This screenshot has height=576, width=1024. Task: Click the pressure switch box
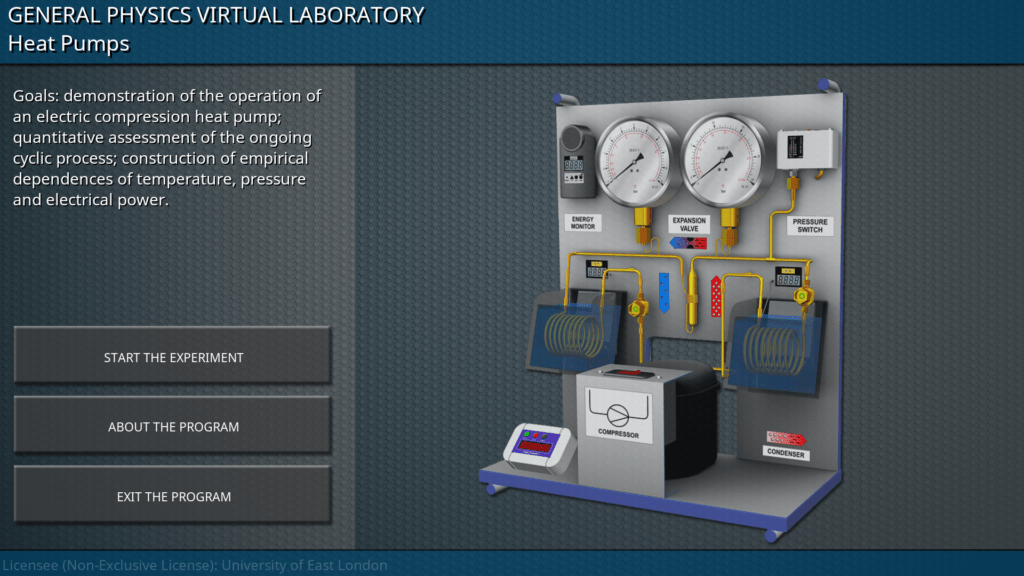click(x=805, y=151)
